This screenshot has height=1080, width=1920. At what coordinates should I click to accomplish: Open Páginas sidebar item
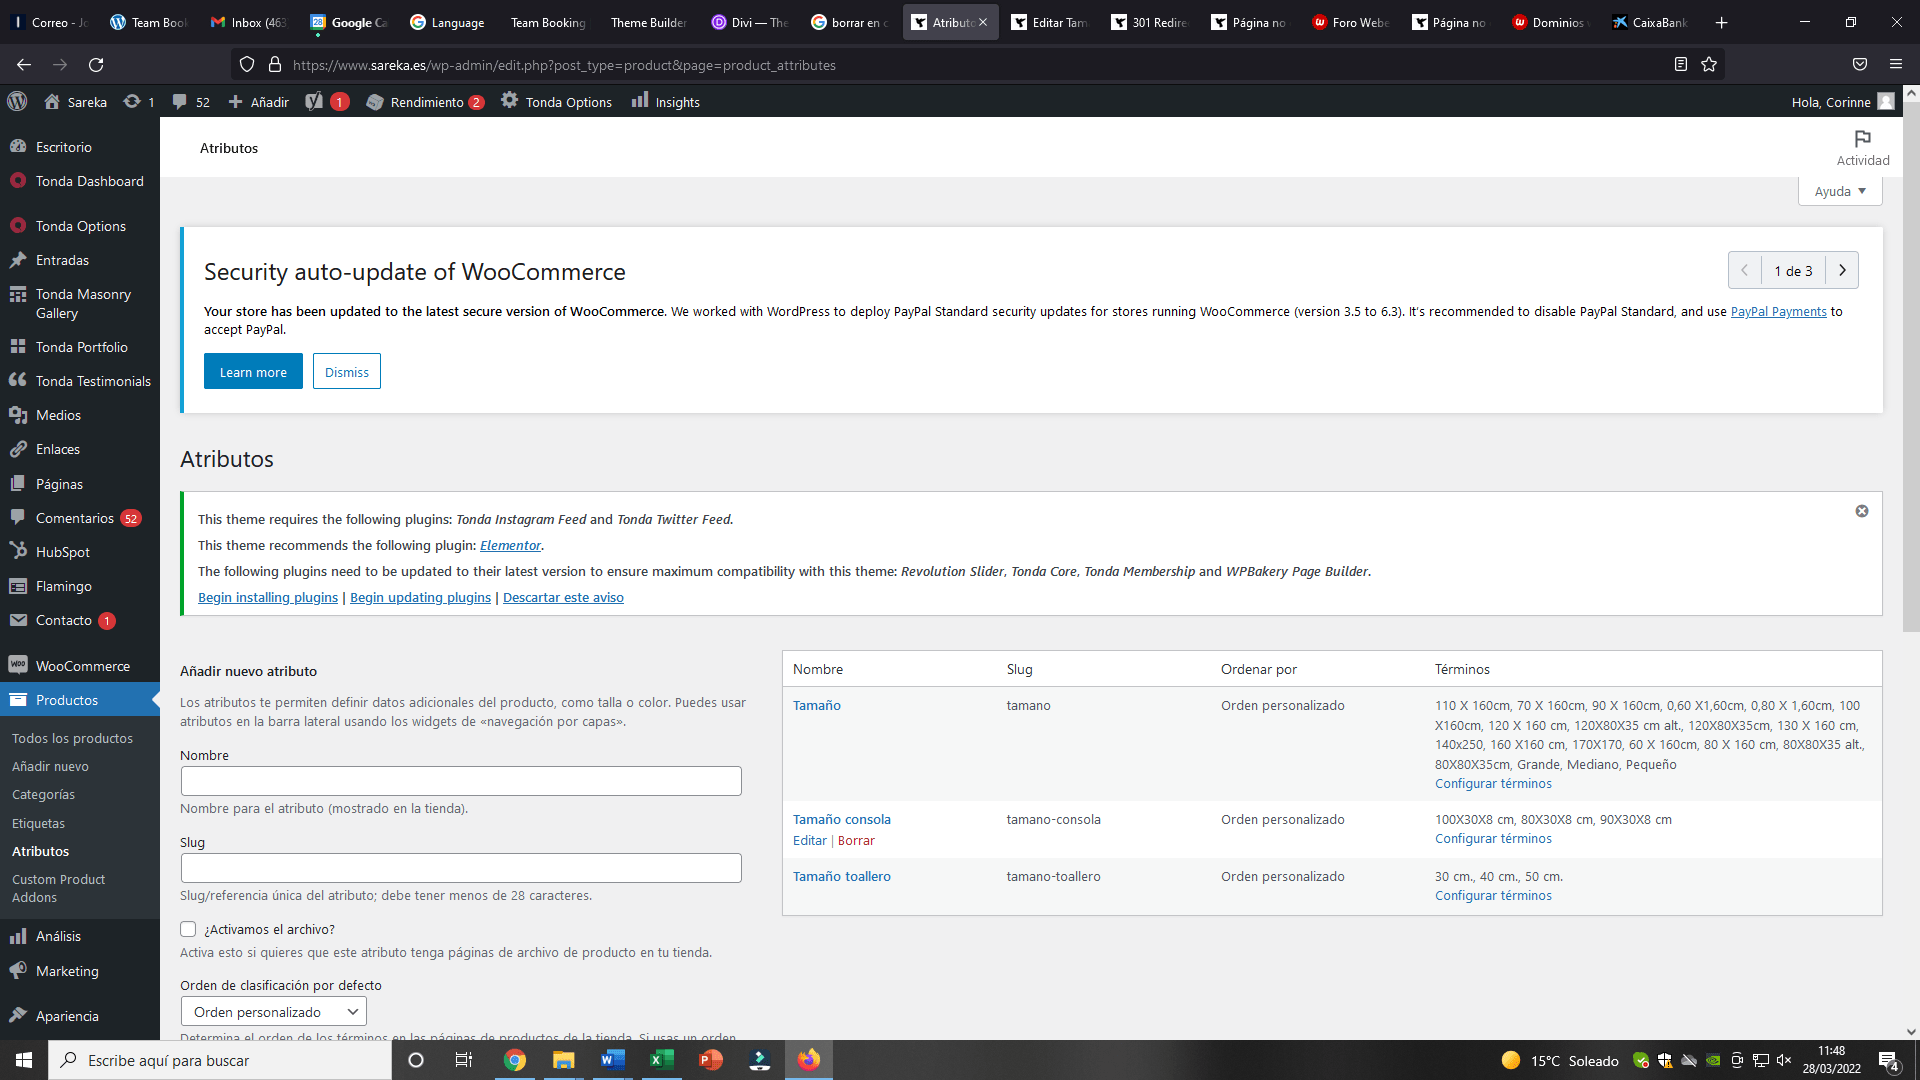click(x=80, y=484)
